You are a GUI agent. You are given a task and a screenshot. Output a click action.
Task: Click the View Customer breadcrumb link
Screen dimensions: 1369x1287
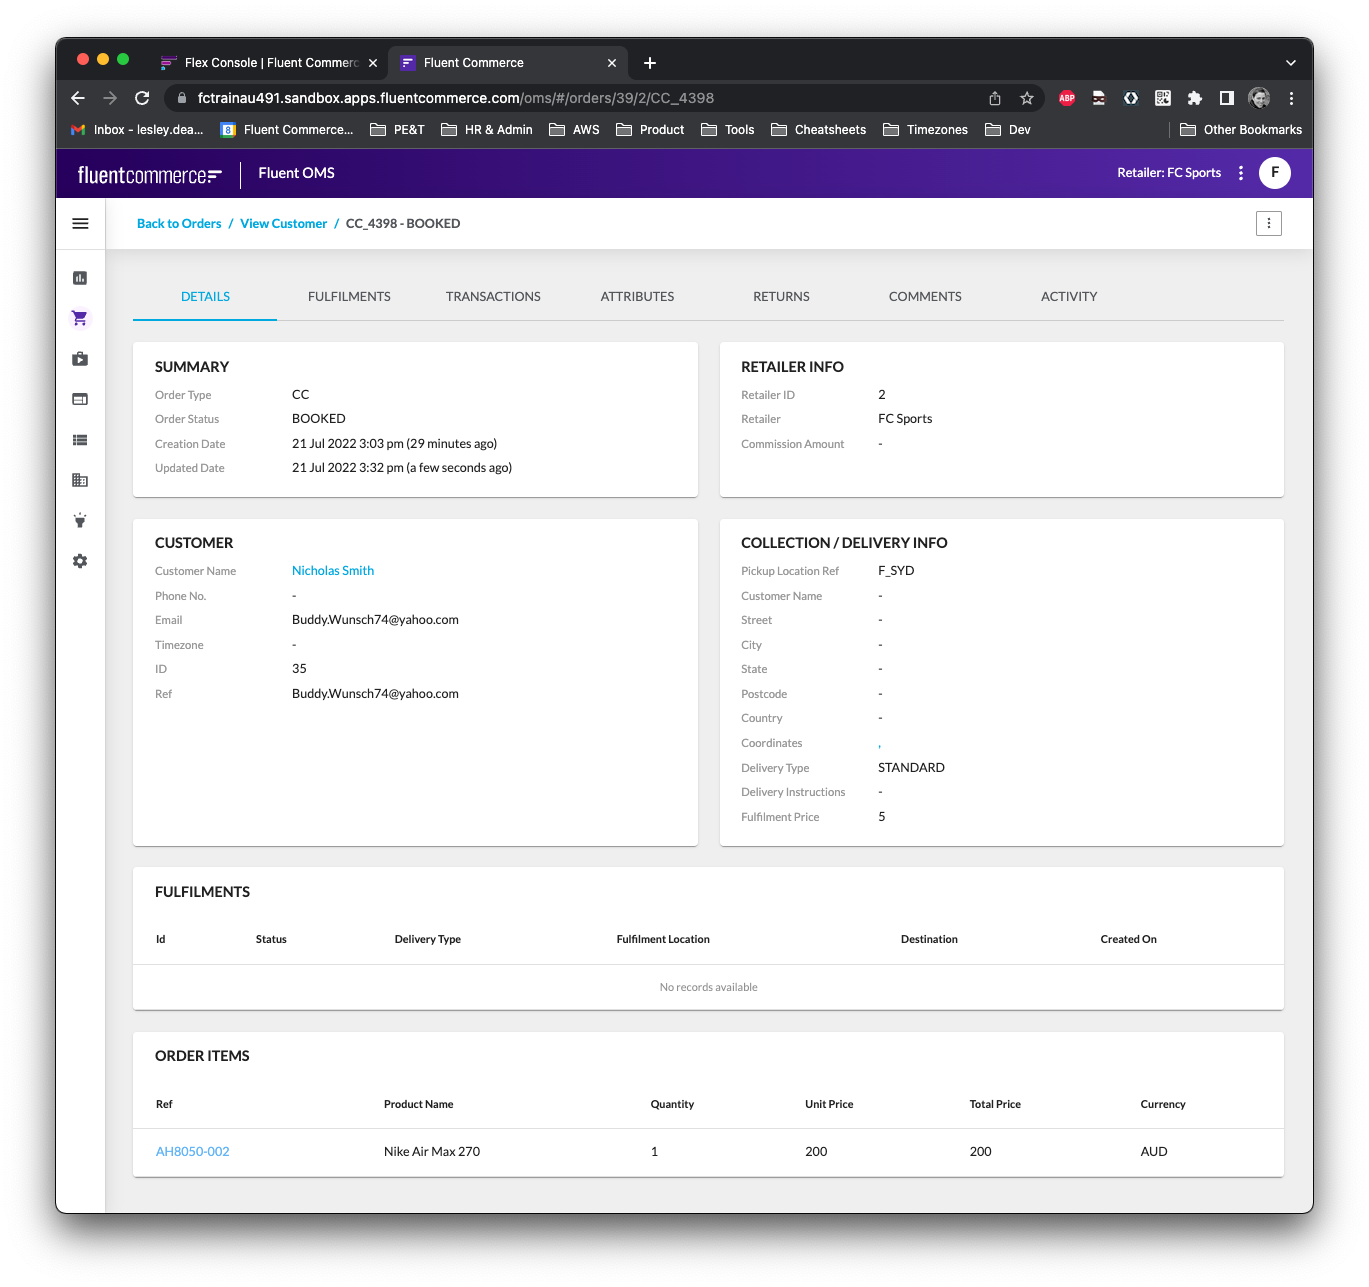283,224
